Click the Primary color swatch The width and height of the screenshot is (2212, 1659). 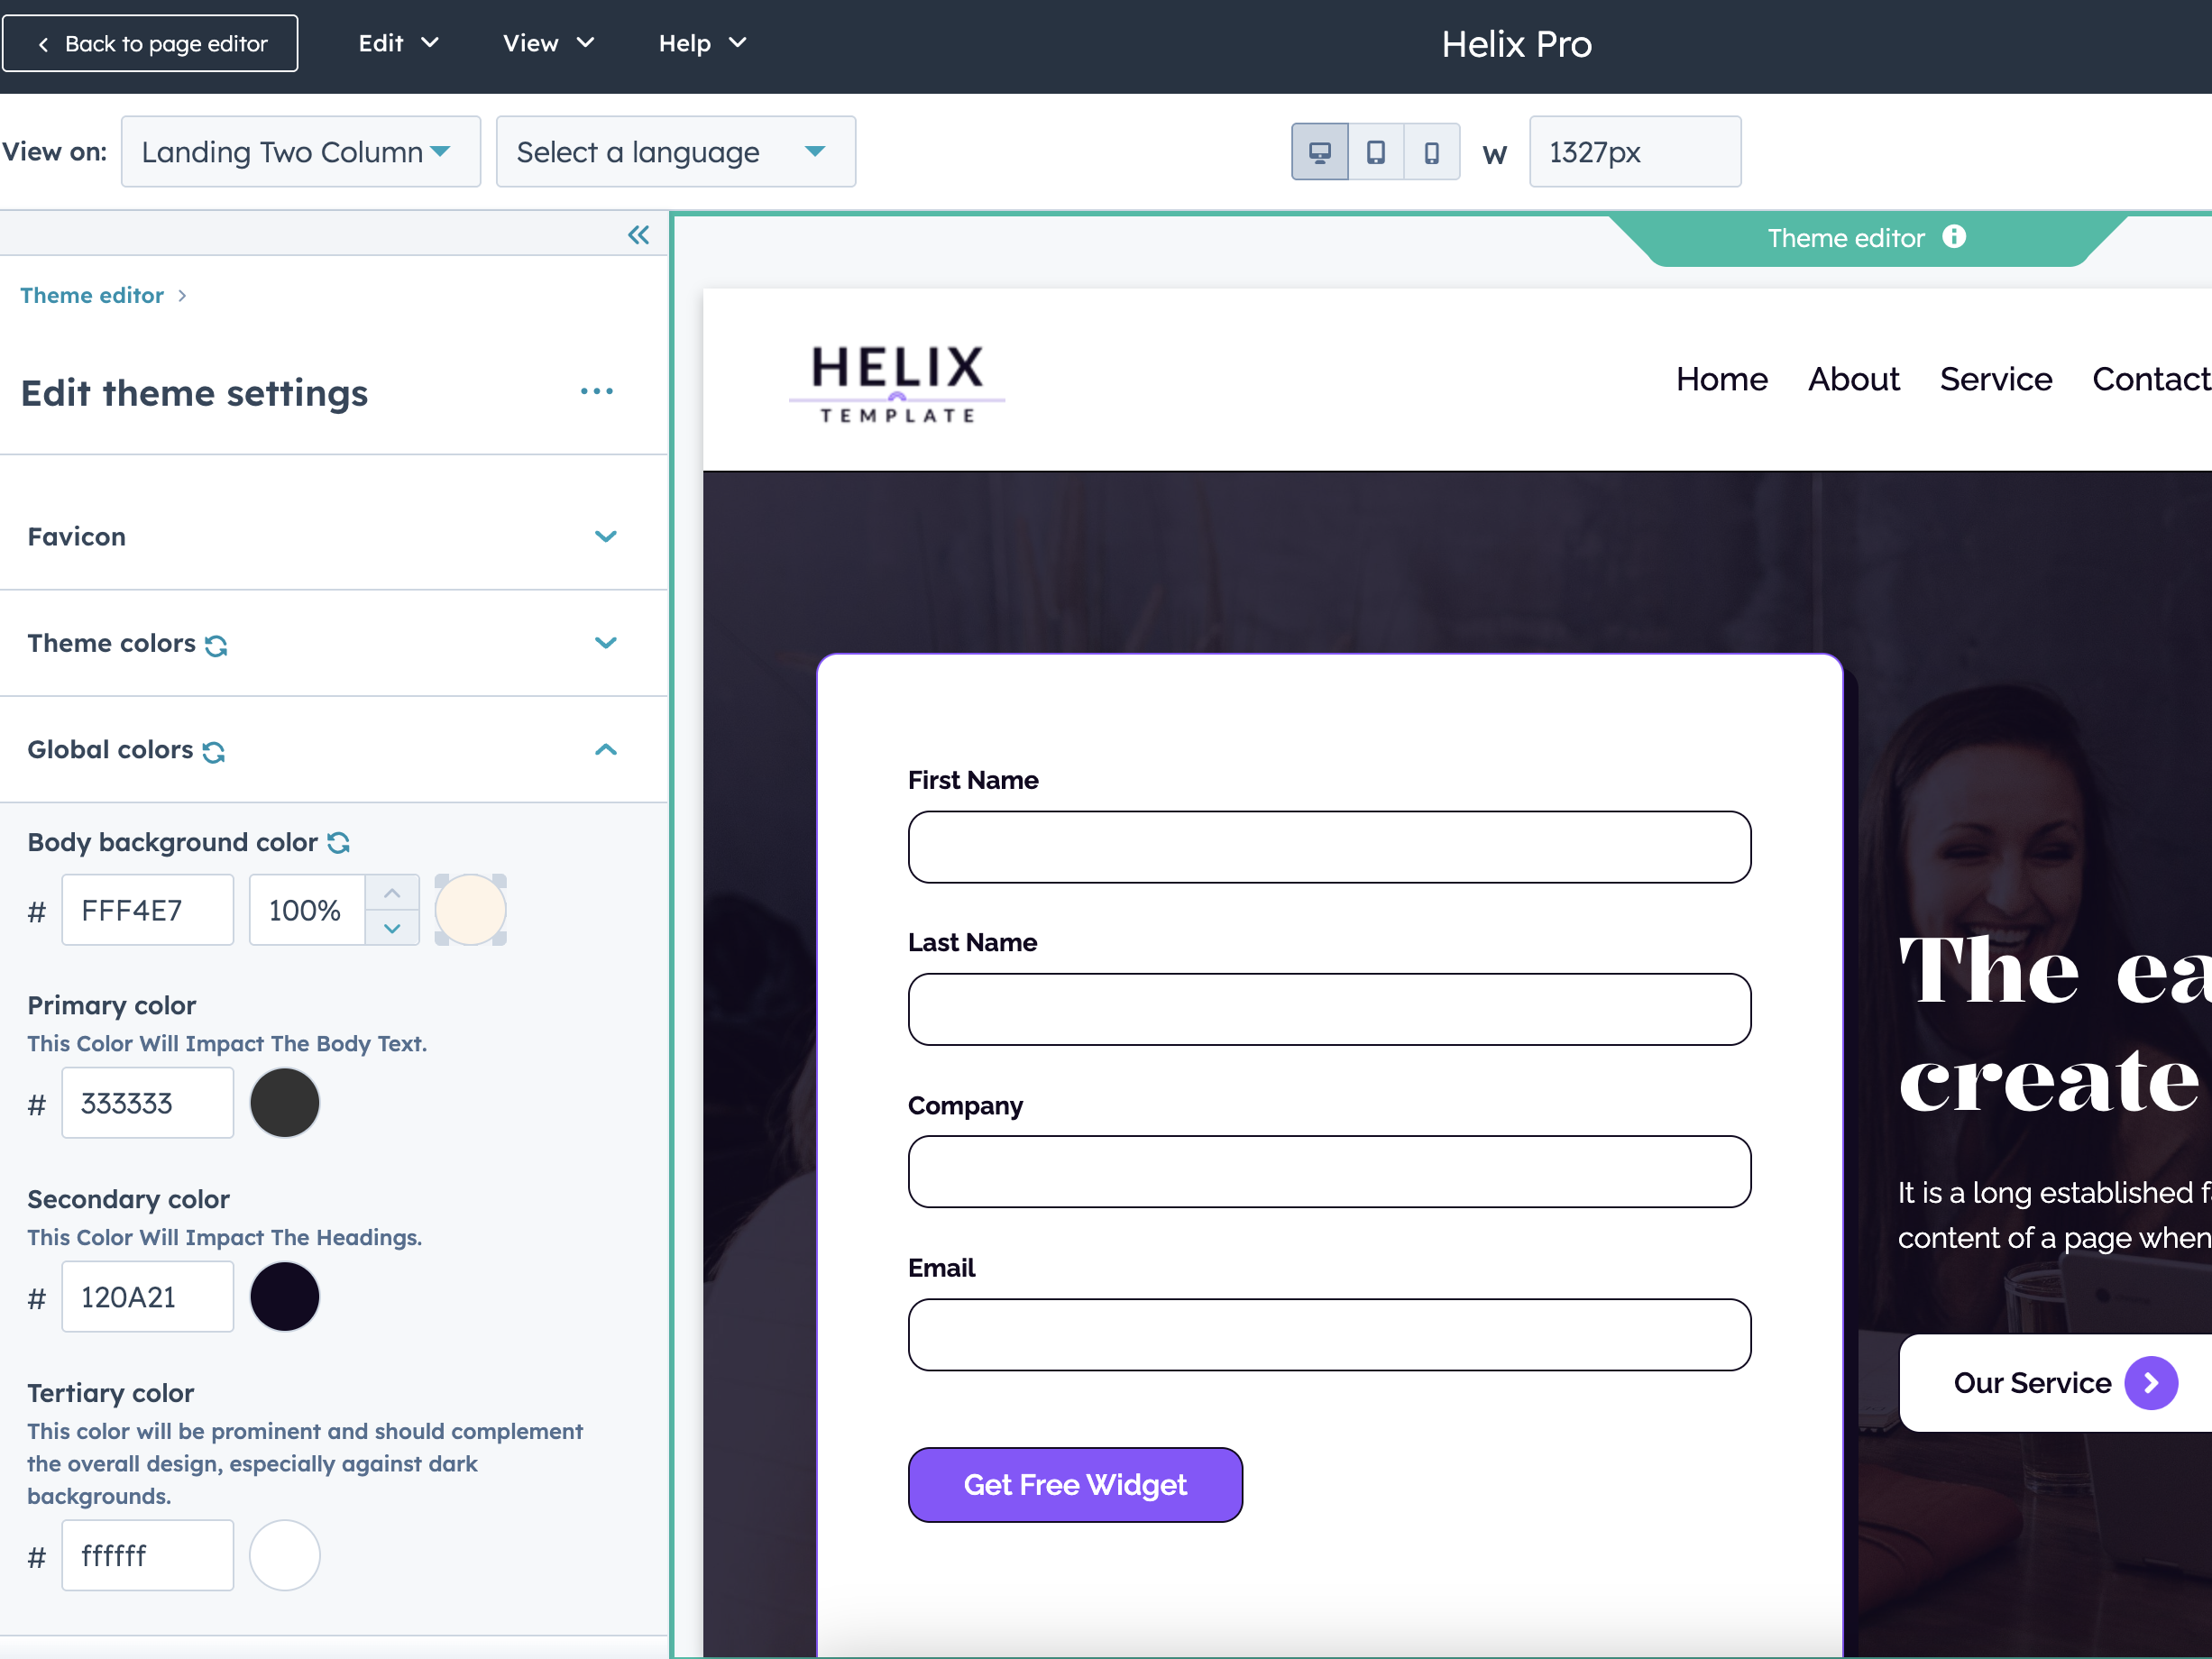coord(284,1102)
